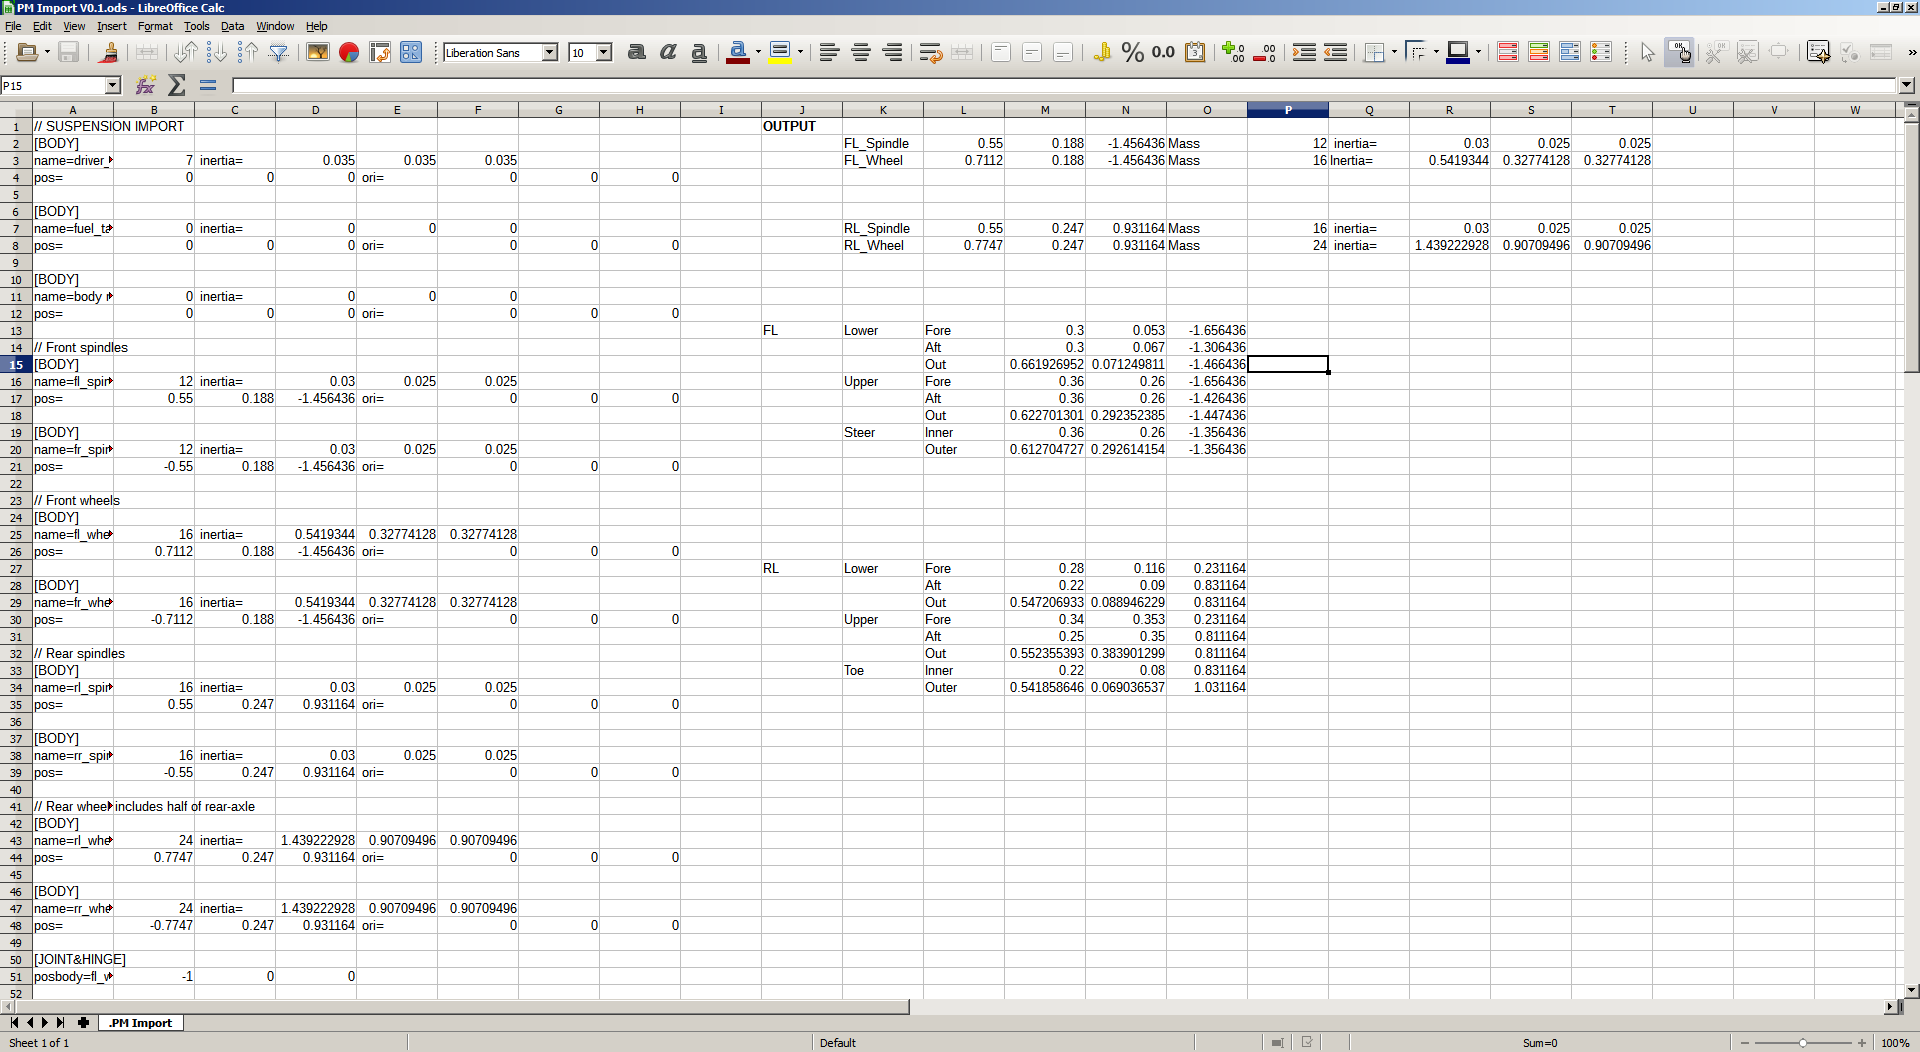Click the Formula equals sign icon

click(208, 85)
